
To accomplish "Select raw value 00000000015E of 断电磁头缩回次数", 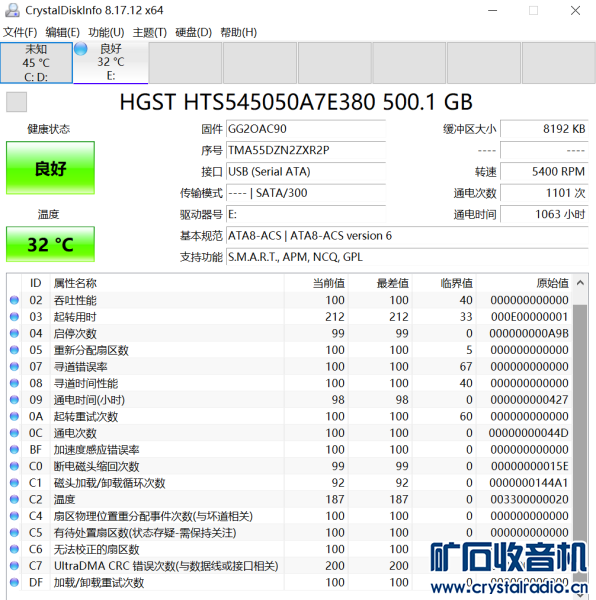I will coord(529,466).
